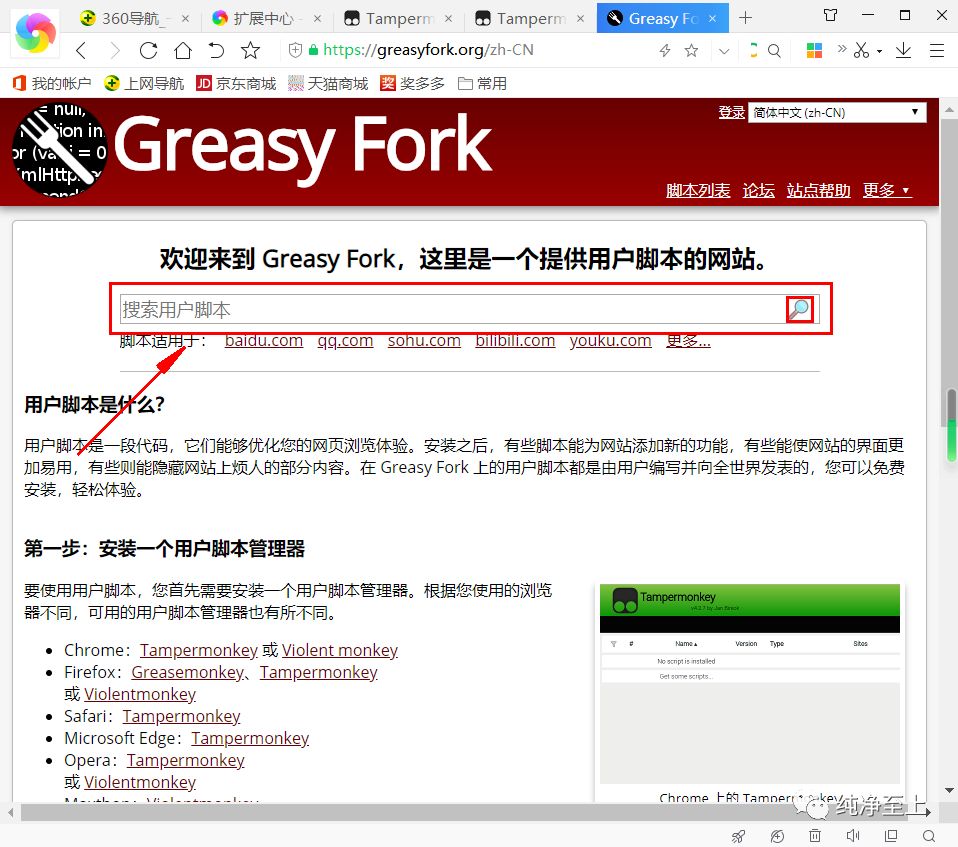The height and width of the screenshot is (847, 958).
Task: Close the Greasy Fork tab
Action: 712,18
